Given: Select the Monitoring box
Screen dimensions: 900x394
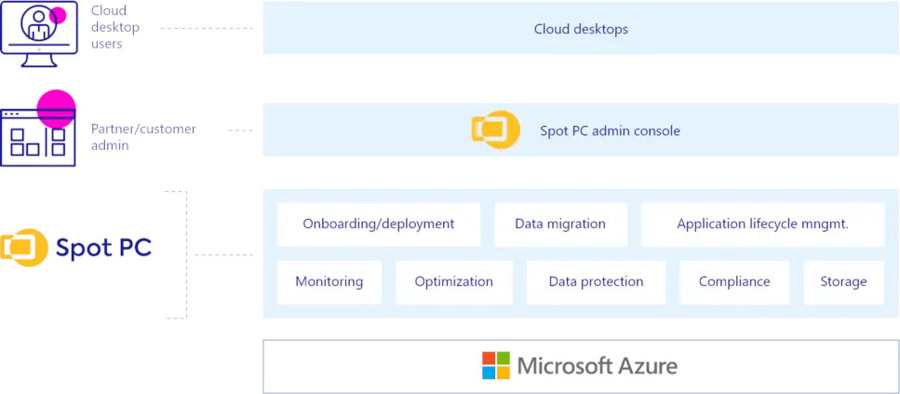Looking at the screenshot, I should click(x=329, y=282).
